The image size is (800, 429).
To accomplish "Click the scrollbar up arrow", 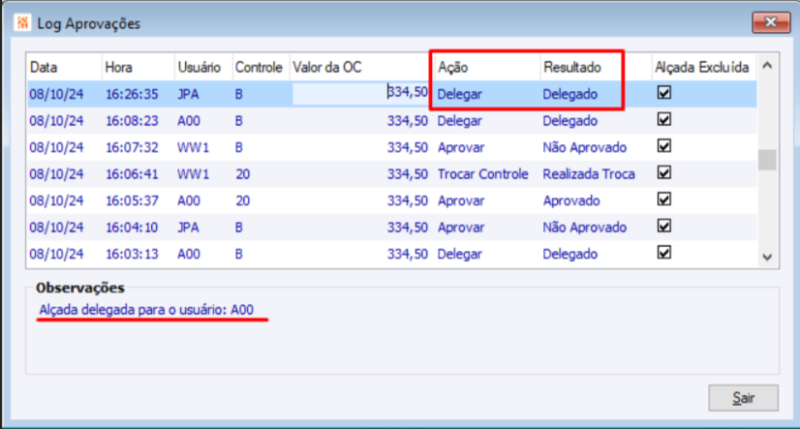I will tap(767, 65).
